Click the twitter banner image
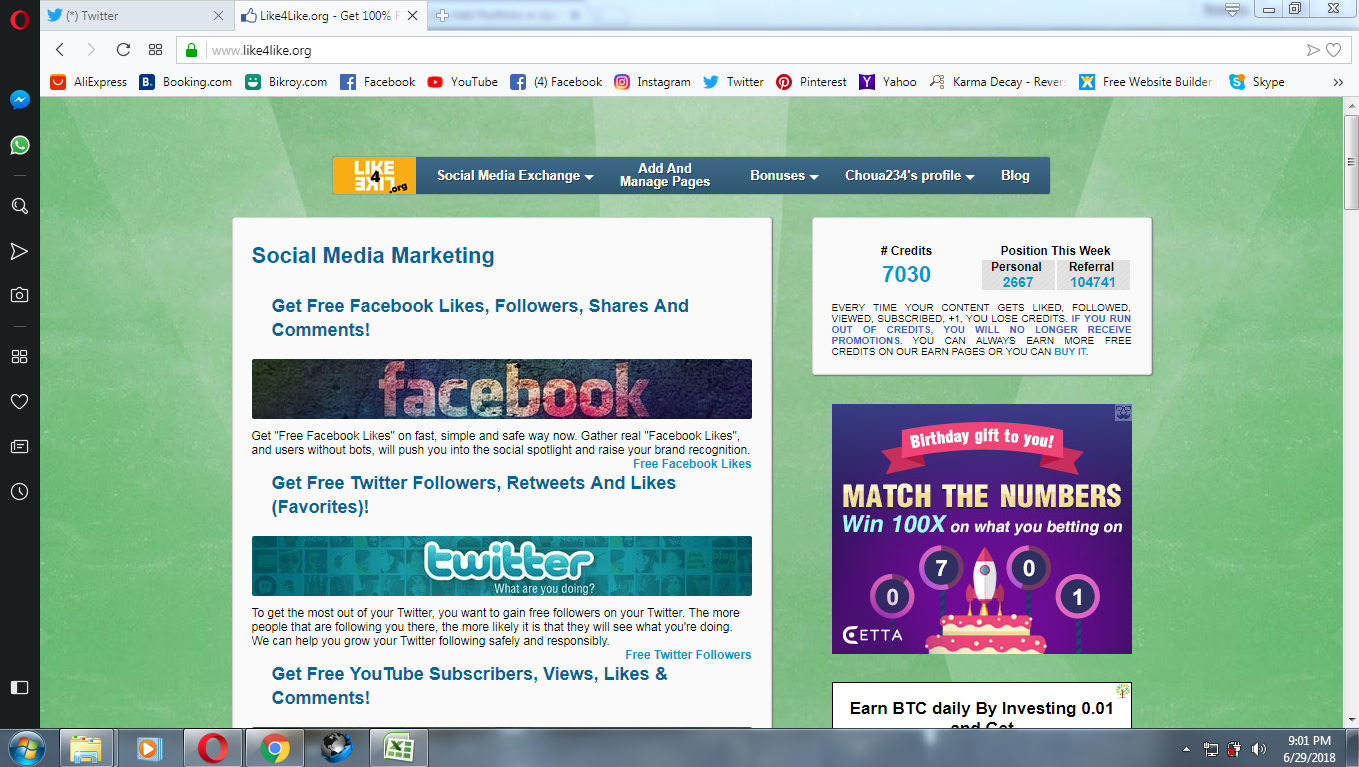 502,566
